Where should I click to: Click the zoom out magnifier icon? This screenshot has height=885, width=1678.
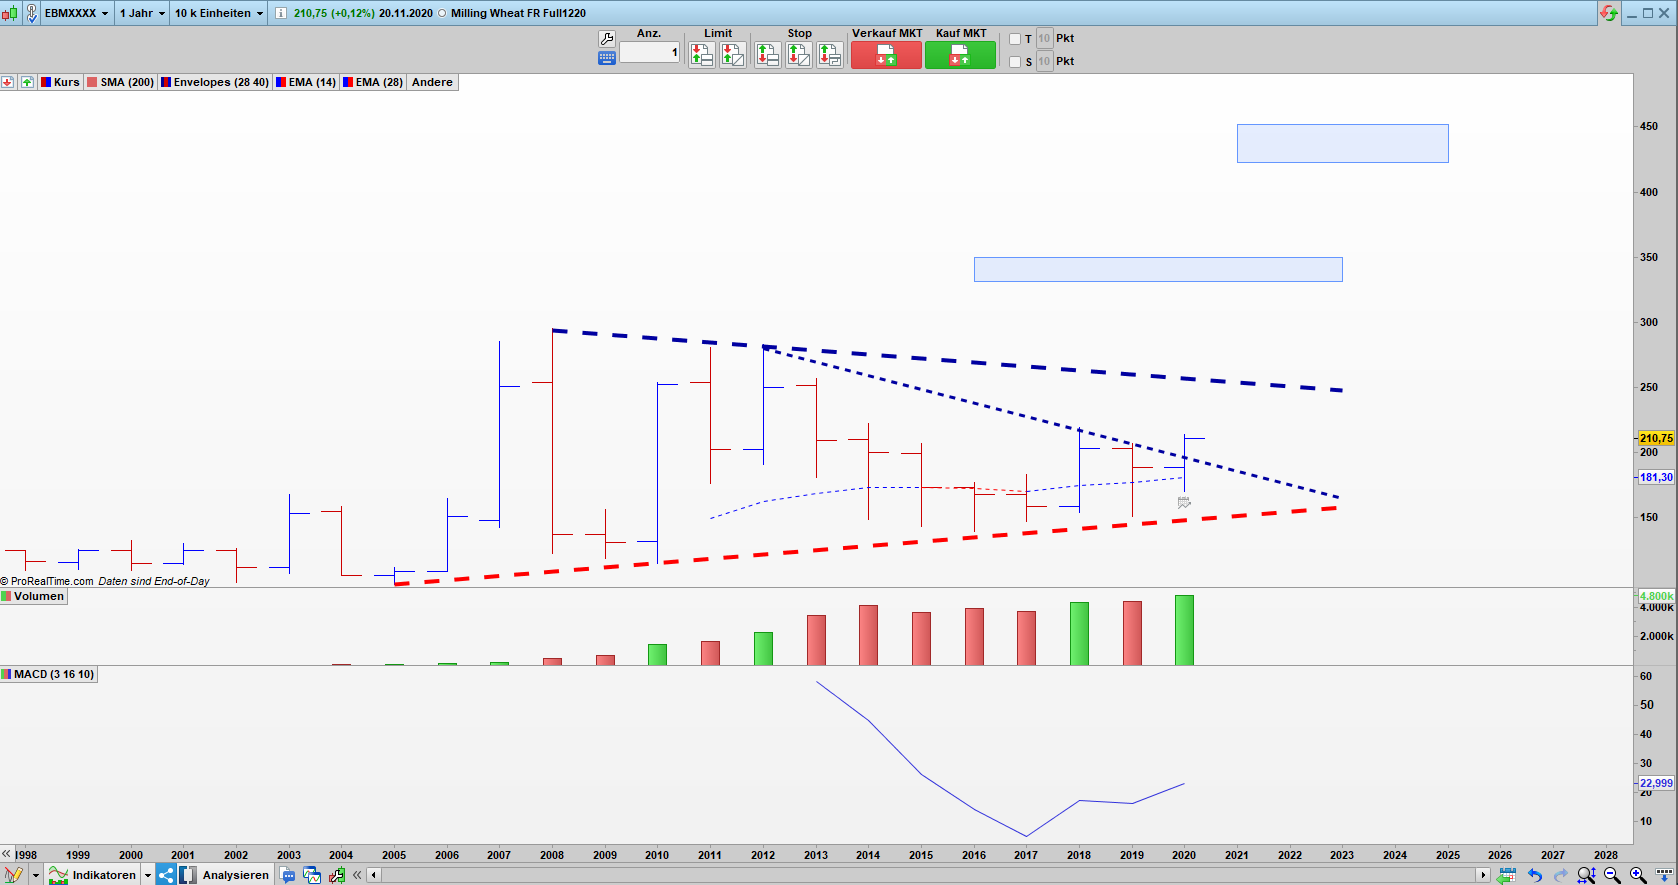point(1612,875)
